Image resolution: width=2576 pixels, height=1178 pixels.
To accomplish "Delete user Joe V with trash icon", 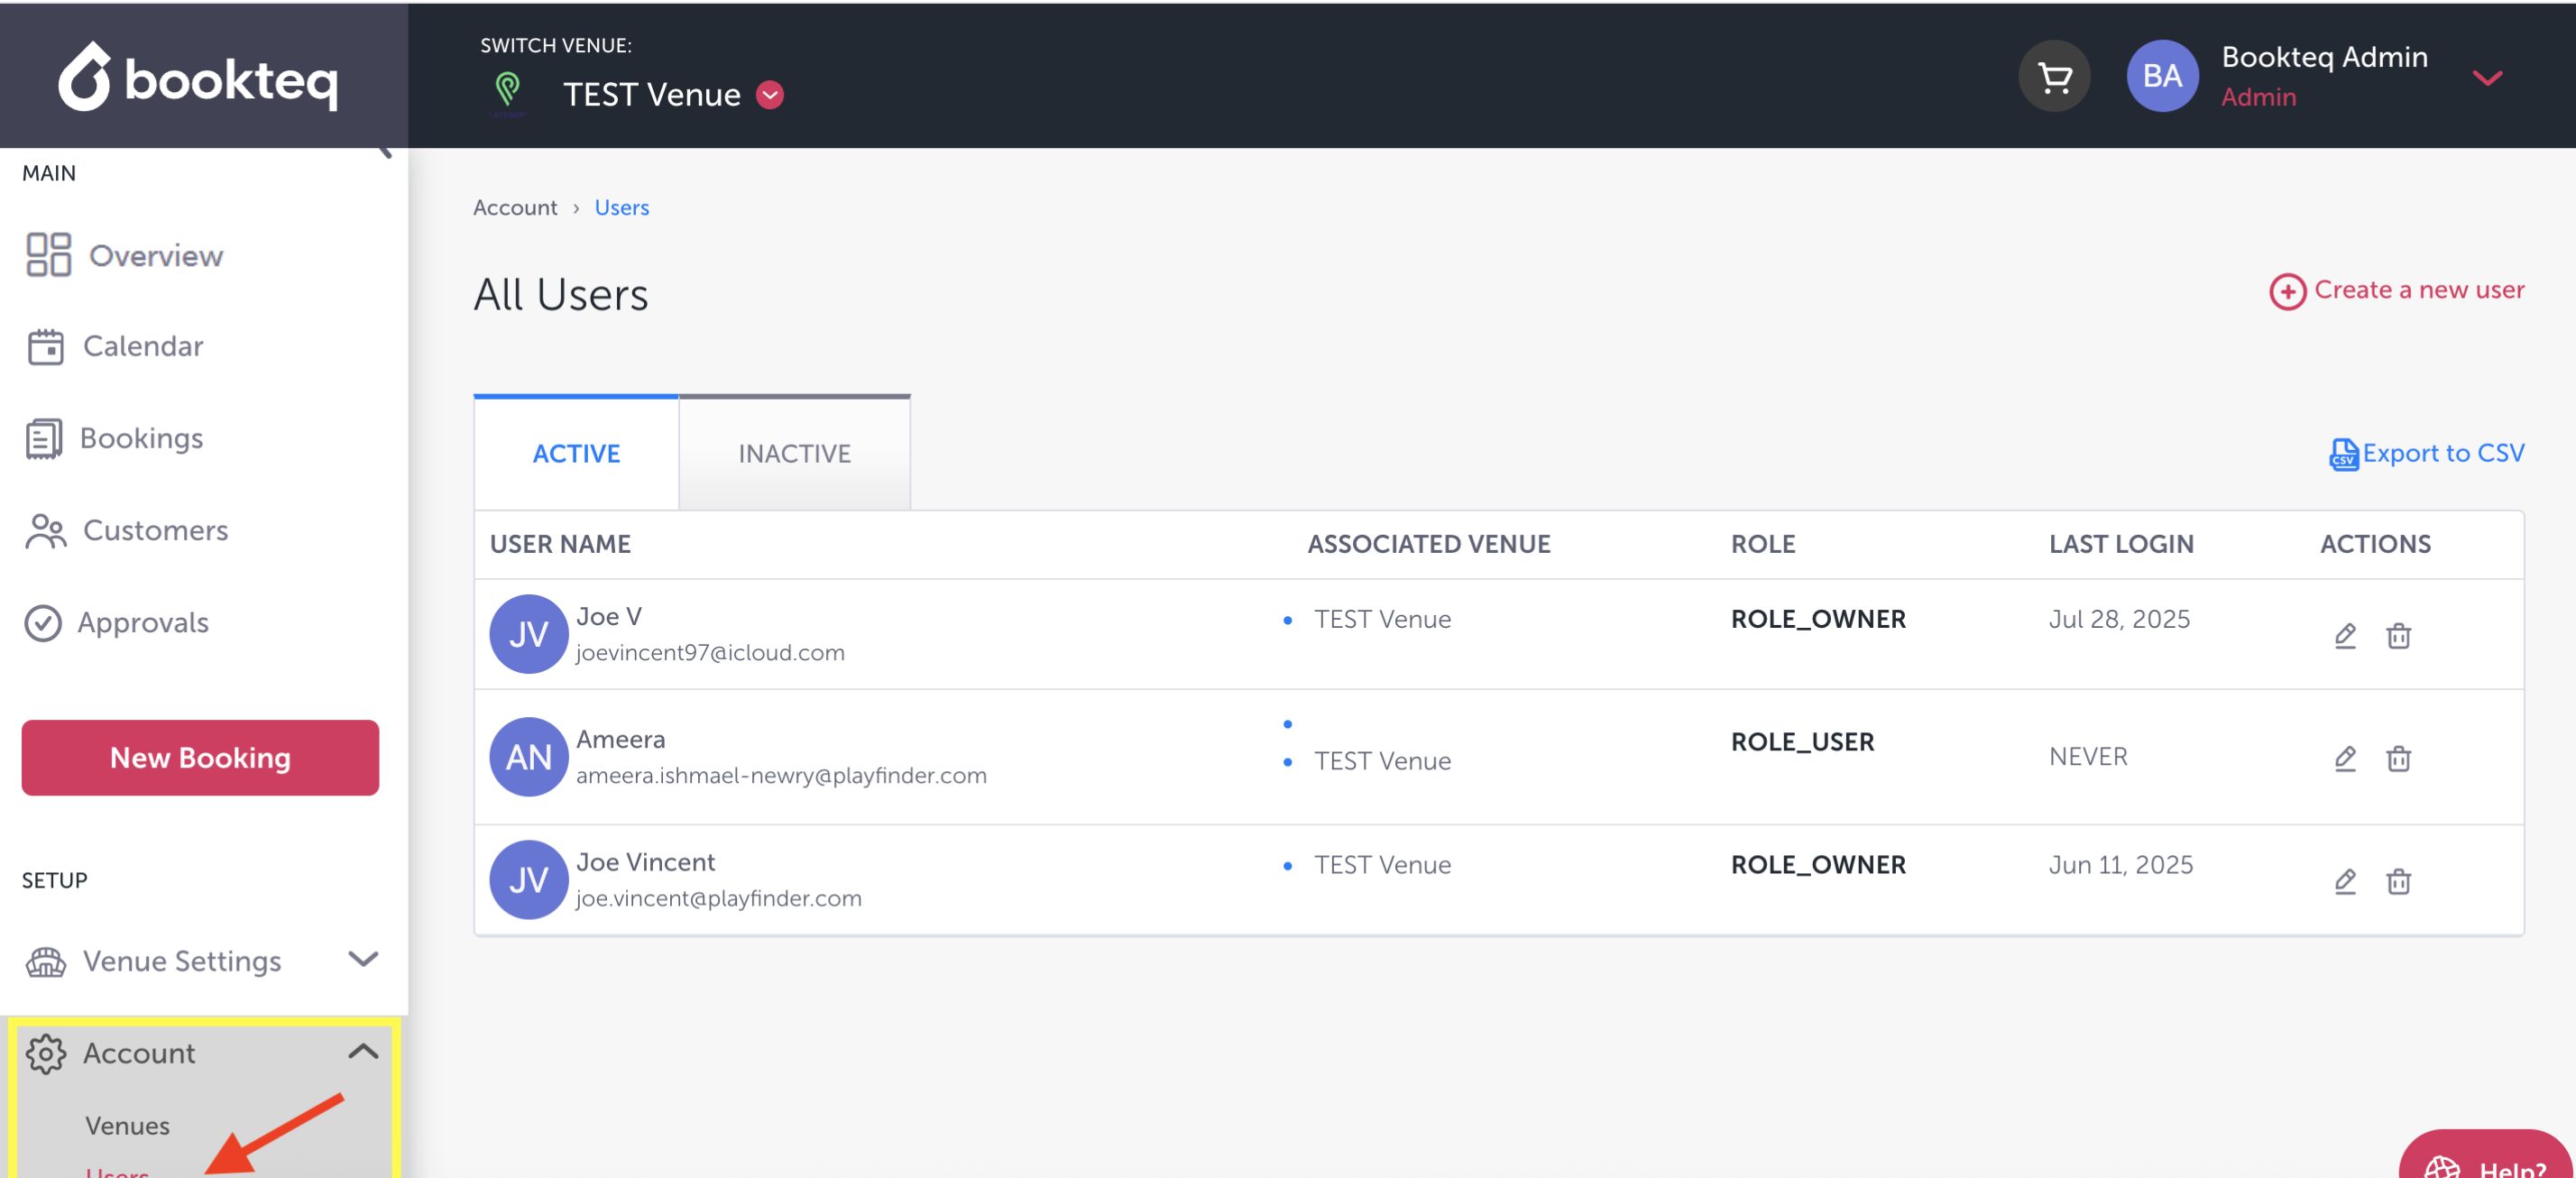I will (x=2398, y=635).
